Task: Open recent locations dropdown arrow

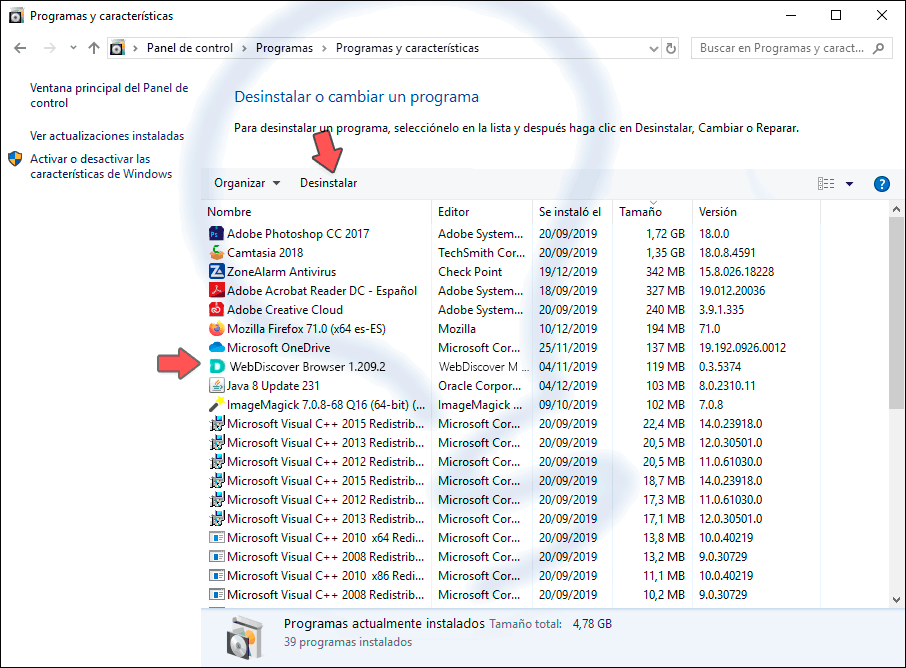Action: (73, 48)
